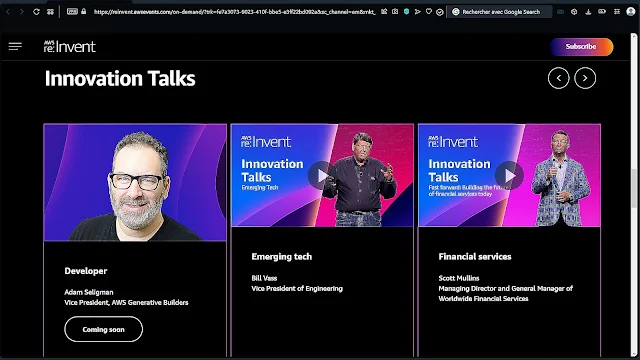Click the Developer card title

pos(86,271)
